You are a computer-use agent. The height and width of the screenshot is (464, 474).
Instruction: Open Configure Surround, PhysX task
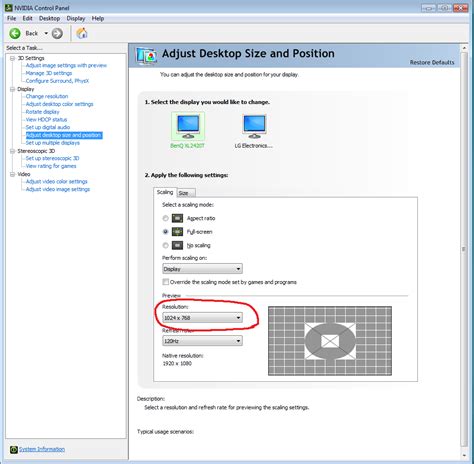pyautogui.click(x=57, y=81)
